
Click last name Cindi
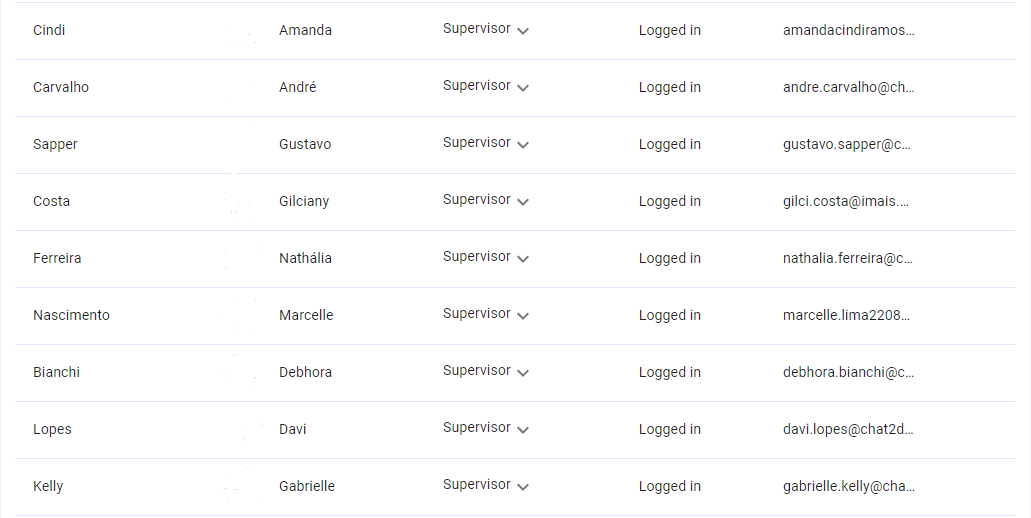(49, 30)
